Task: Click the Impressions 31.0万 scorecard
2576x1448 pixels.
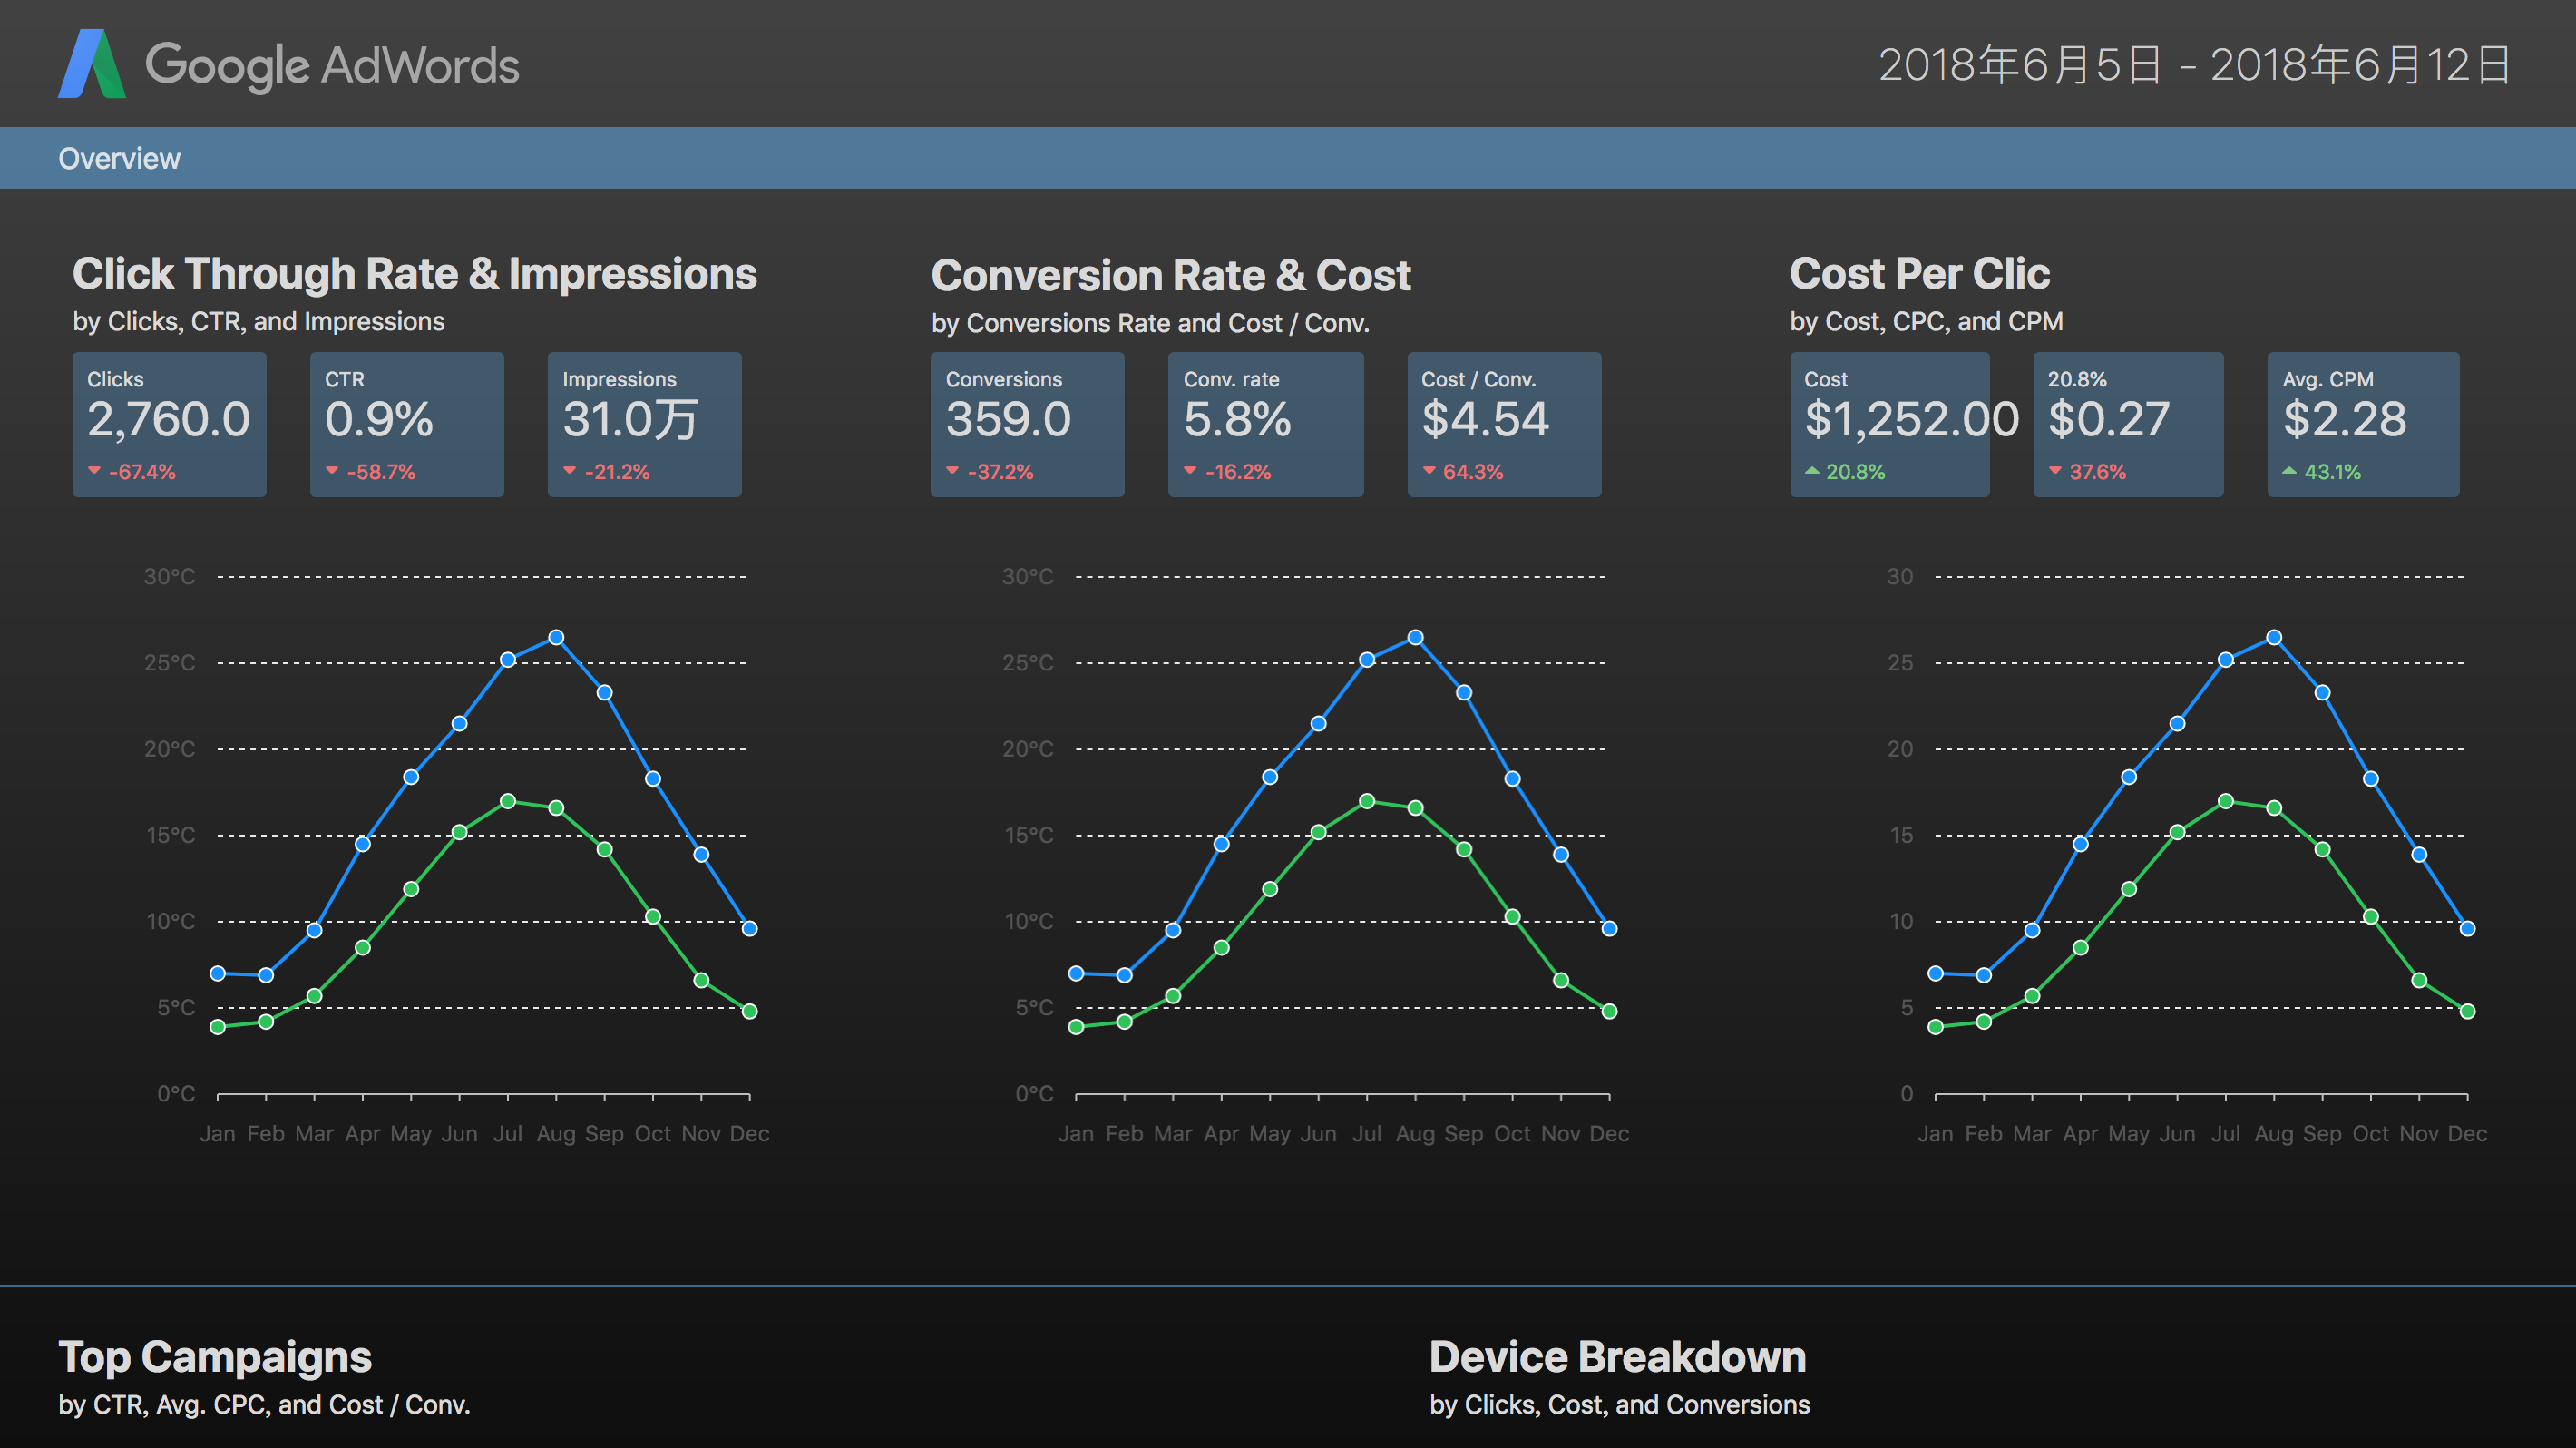Action: point(644,424)
